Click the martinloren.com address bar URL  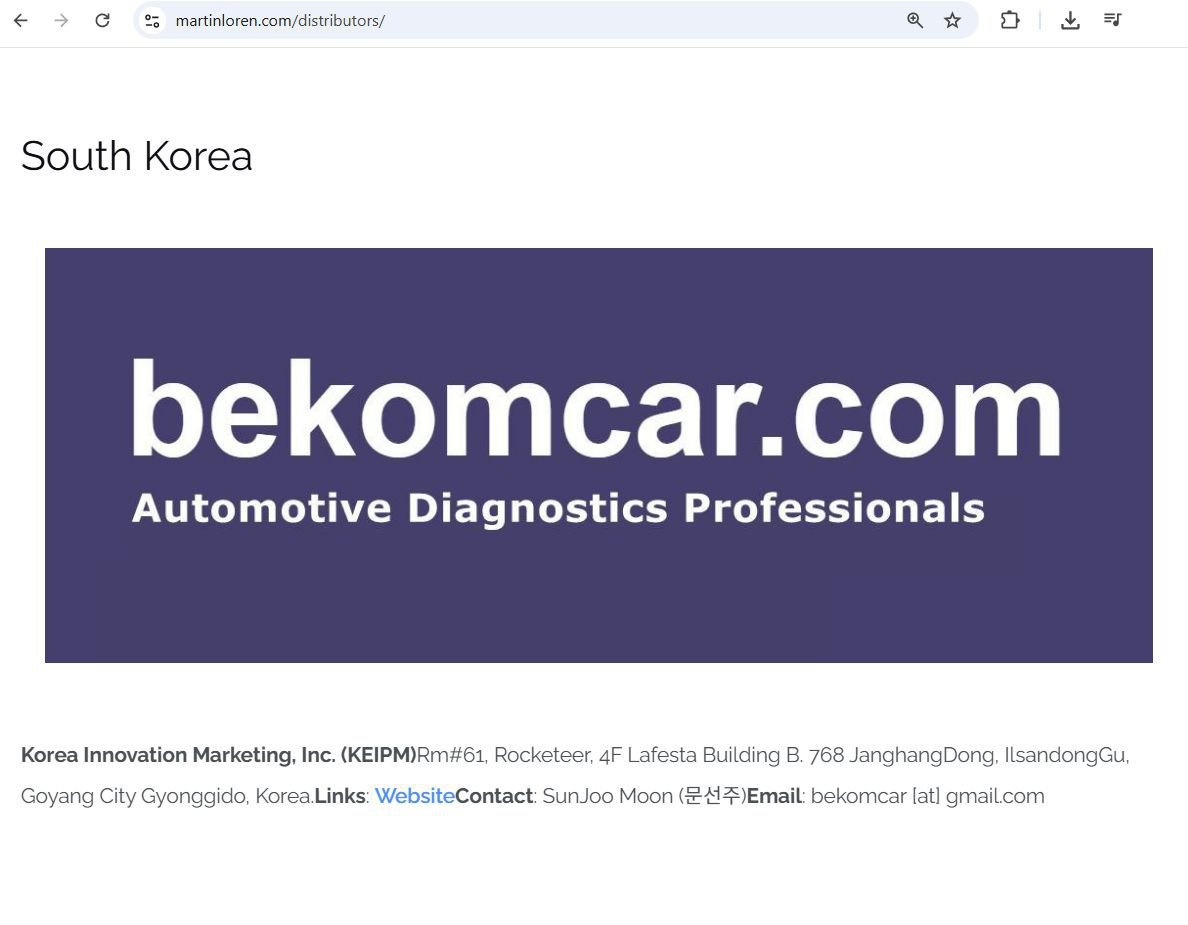(280, 20)
